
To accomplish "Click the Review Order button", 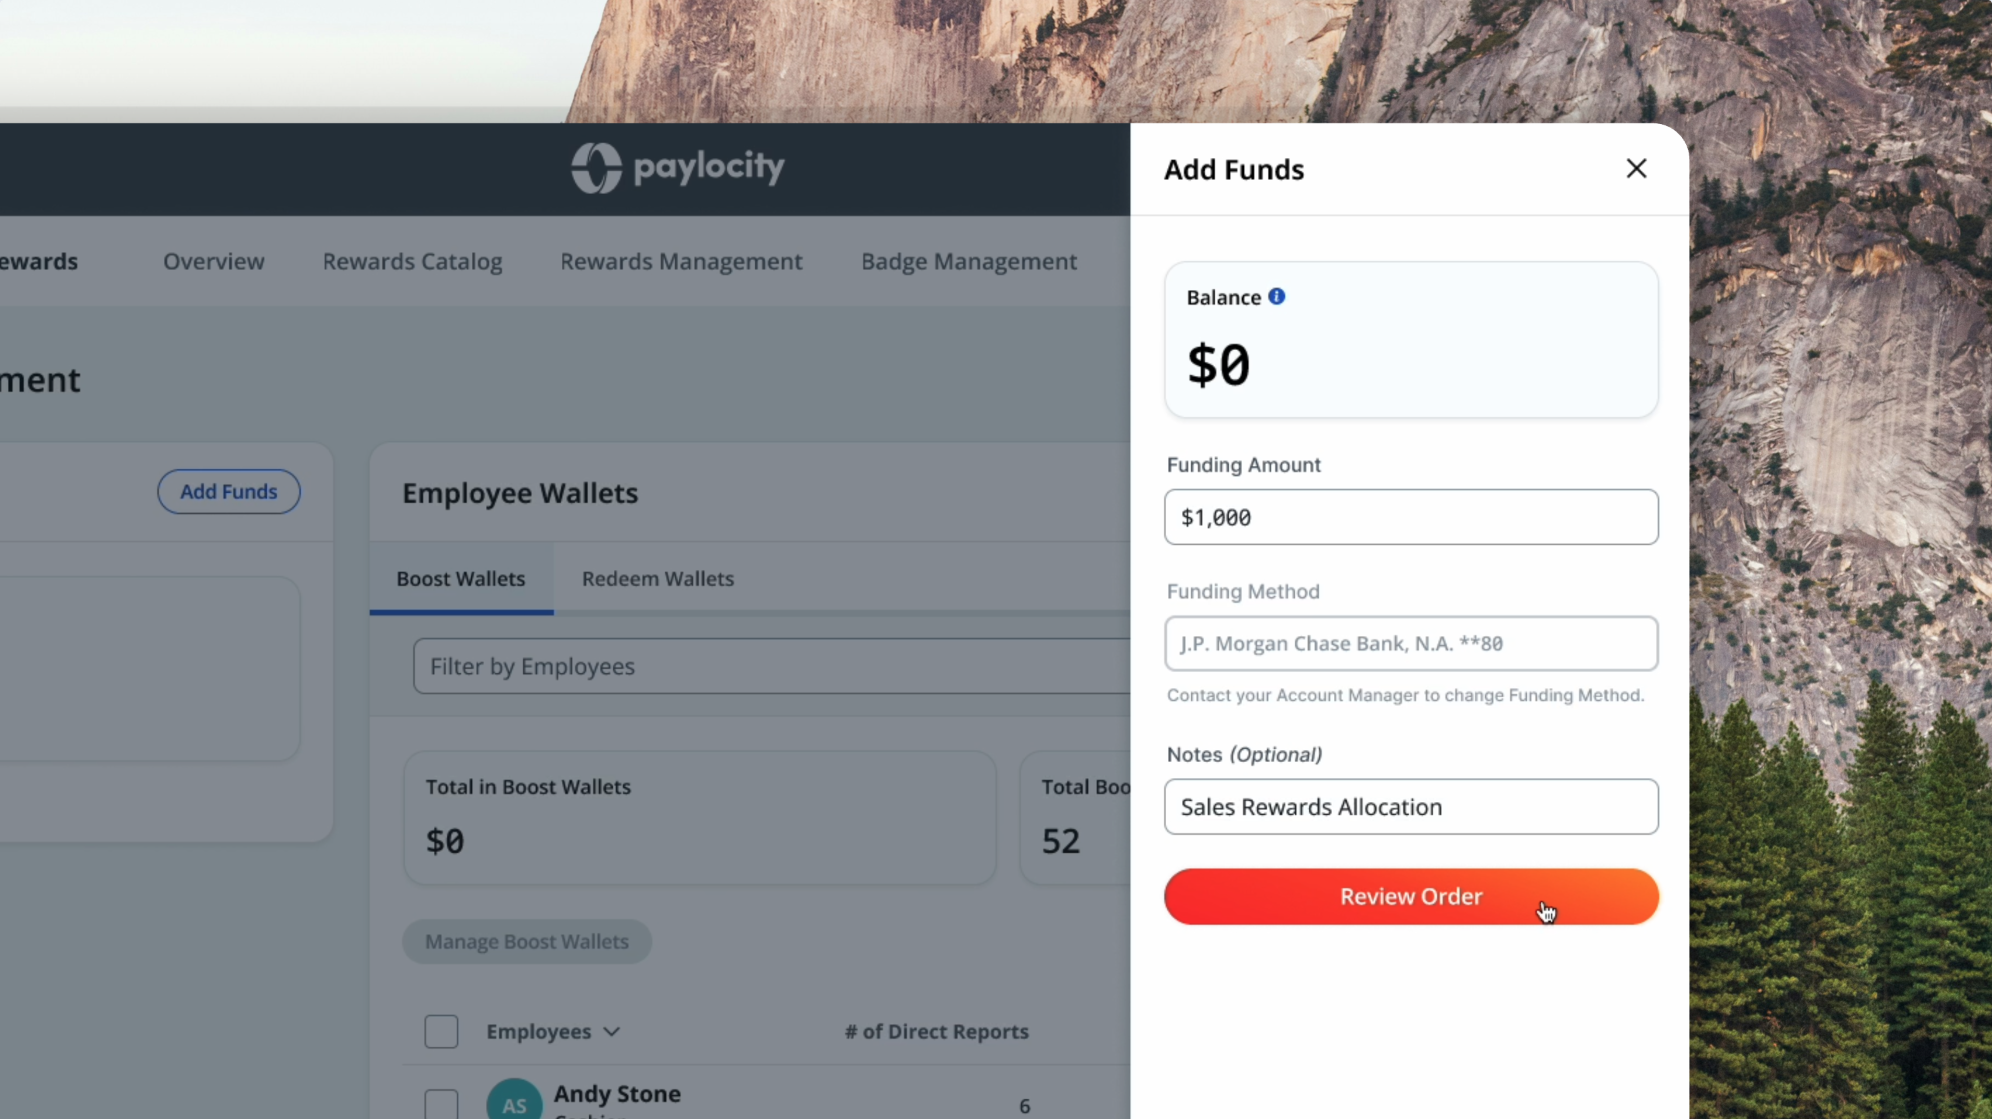I will tap(1410, 896).
